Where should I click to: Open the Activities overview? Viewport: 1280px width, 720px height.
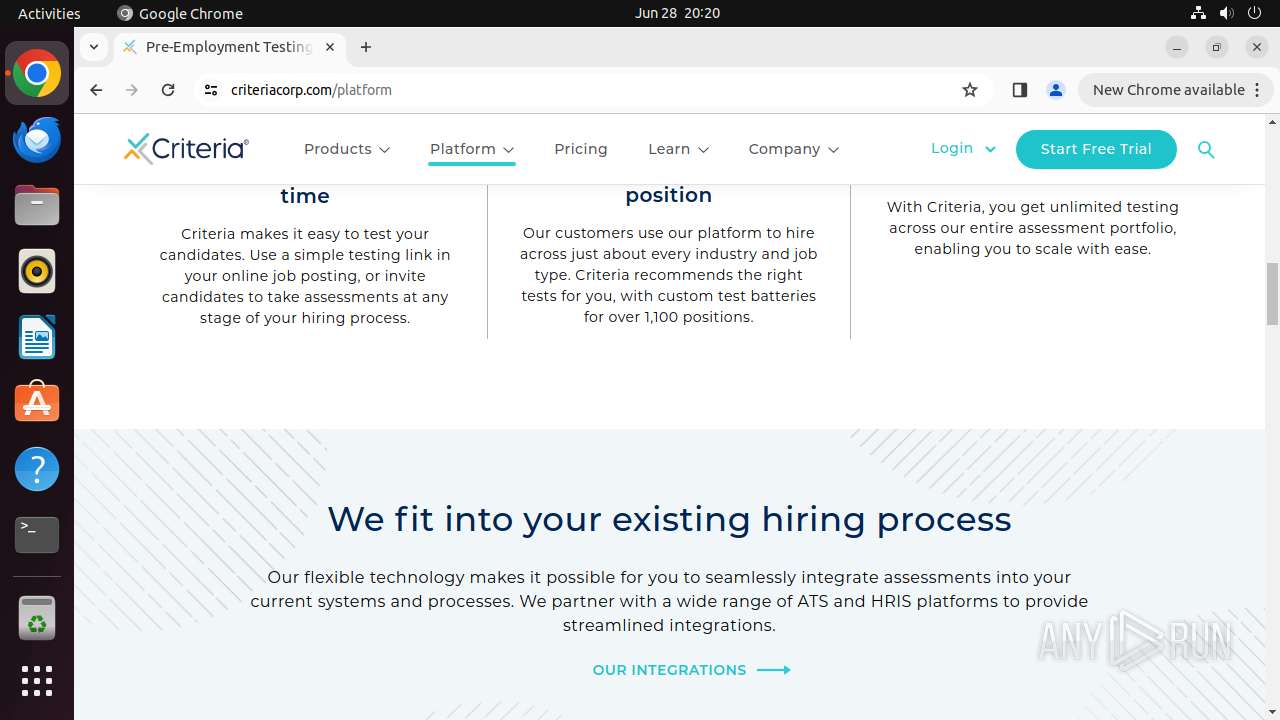coord(49,13)
